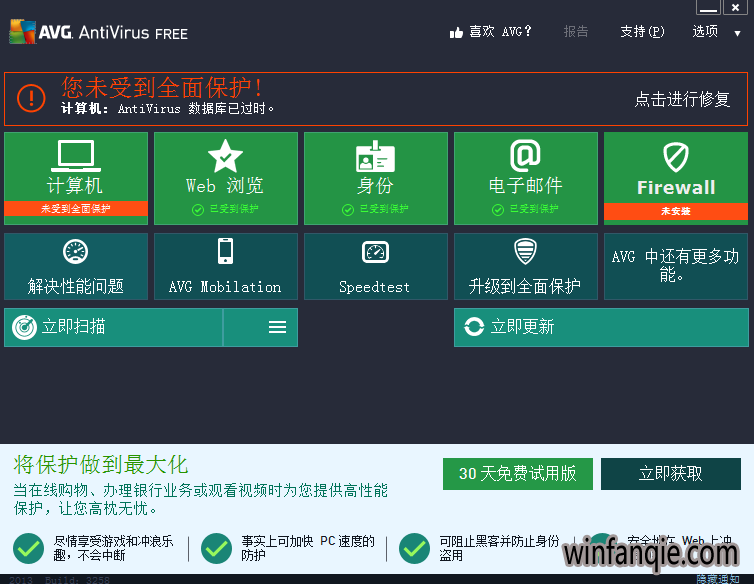Click the radar scan icon
The width and height of the screenshot is (754, 584).
coord(24,328)
